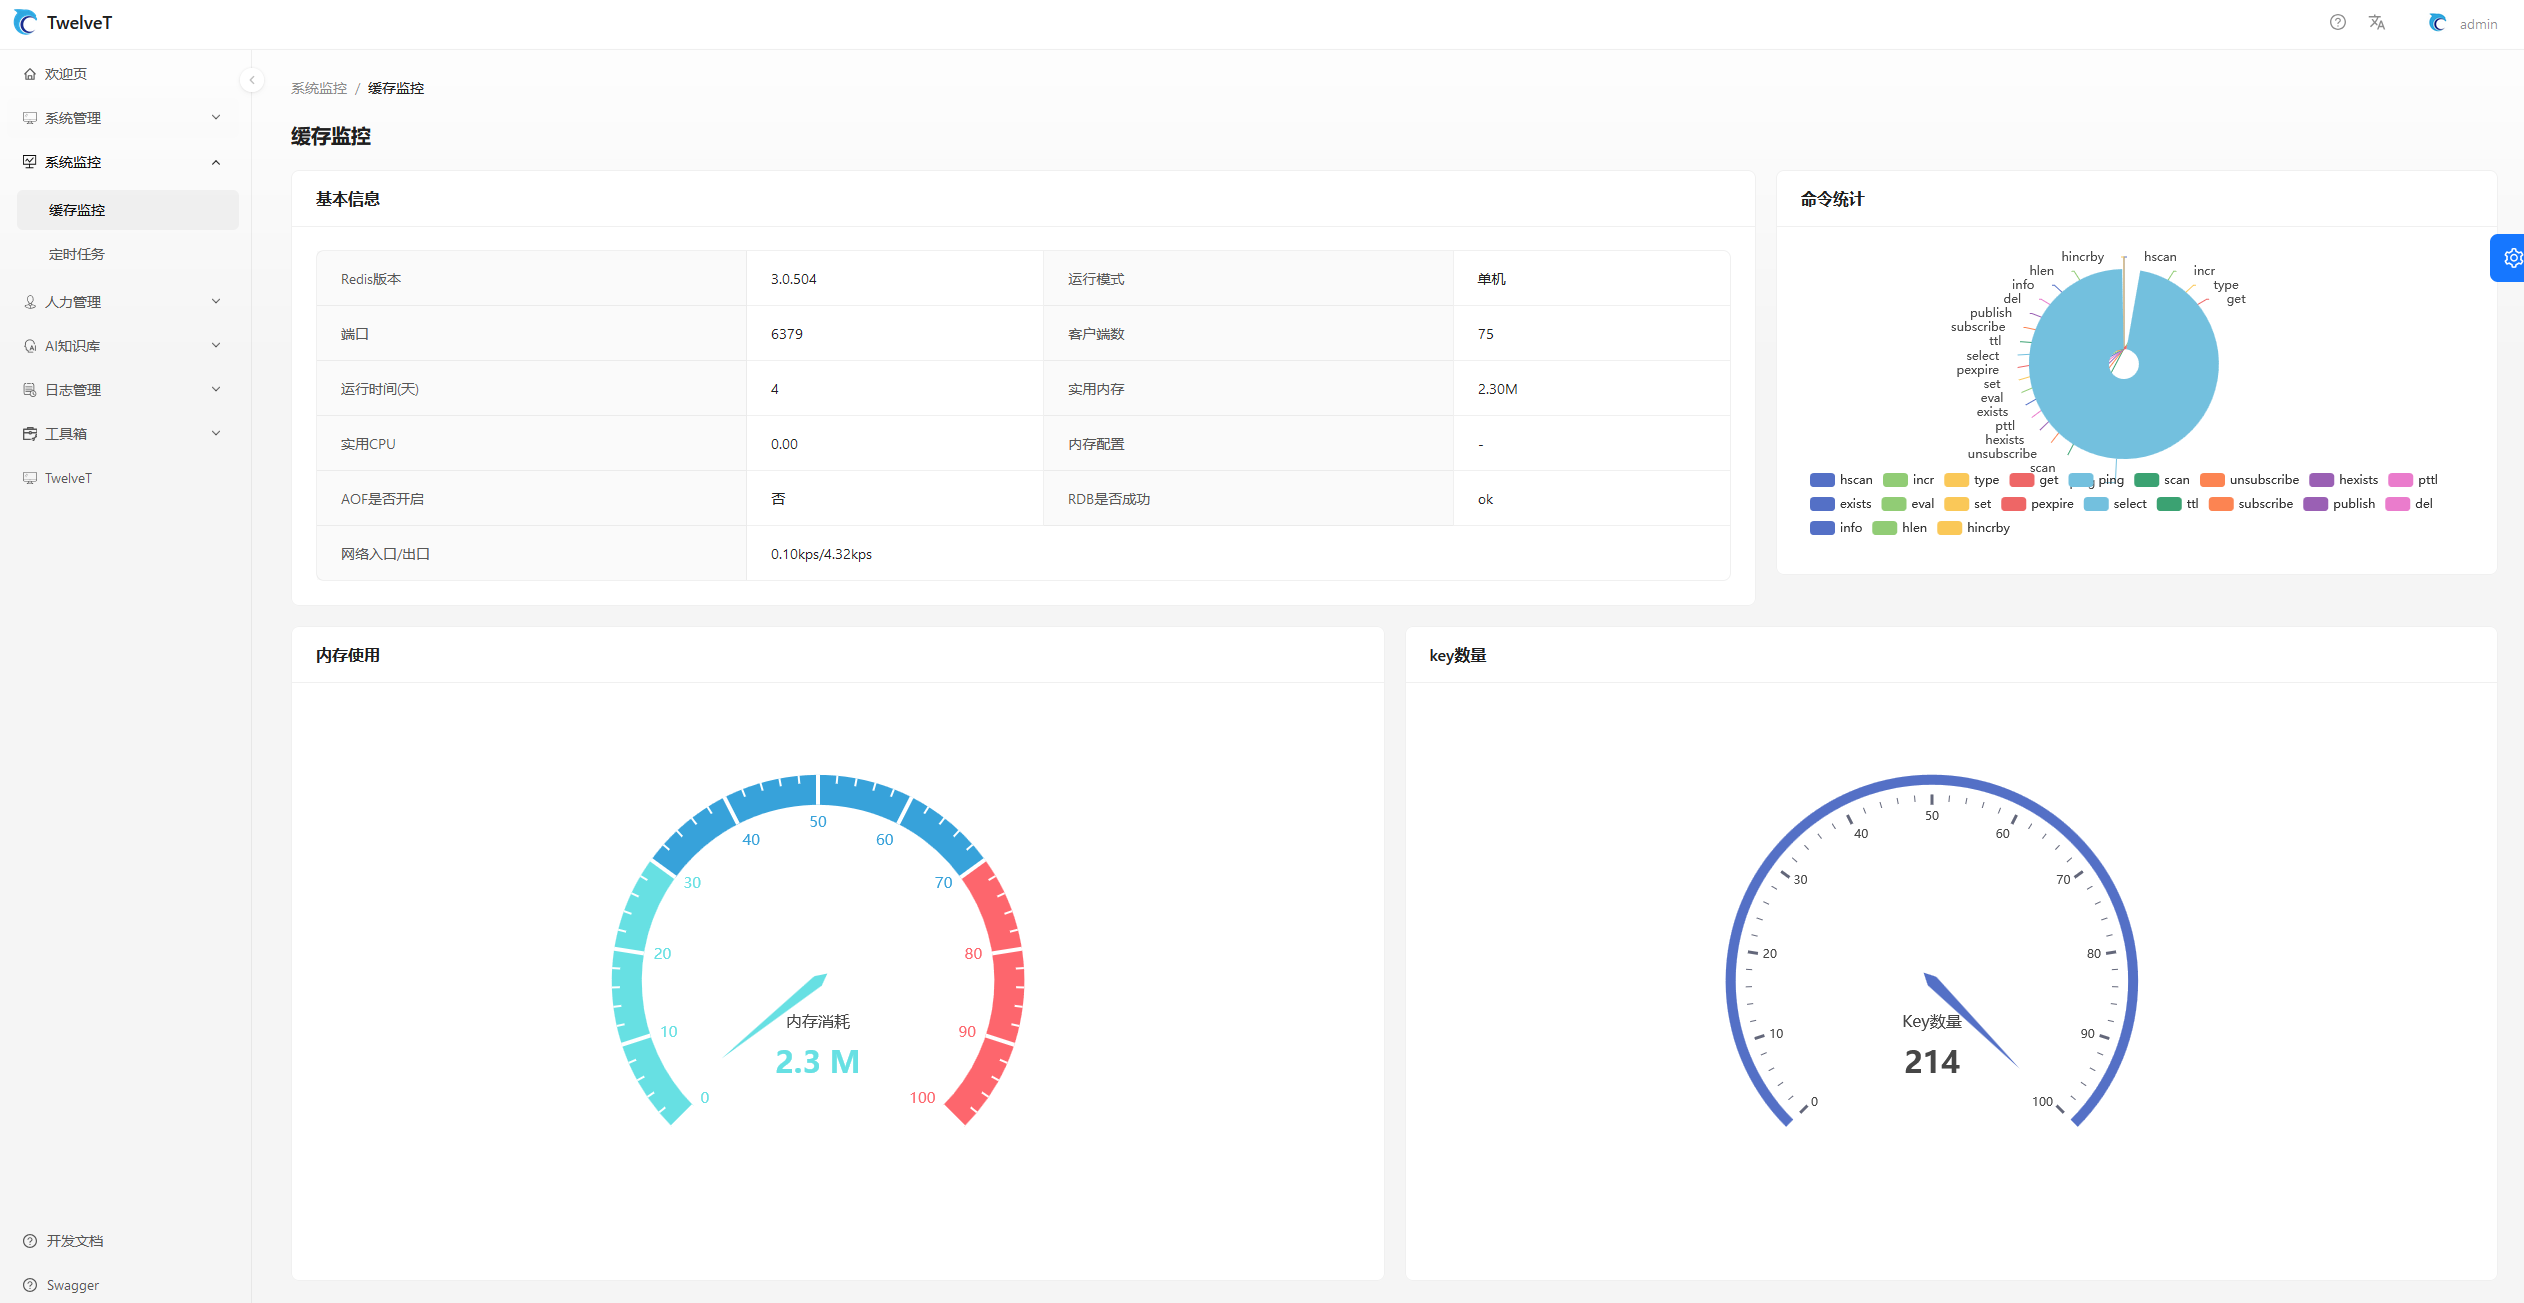Toggle the incr legend swatch
The image size is (2524, 1303).
pyautogui.click(x=1895, y=480)
